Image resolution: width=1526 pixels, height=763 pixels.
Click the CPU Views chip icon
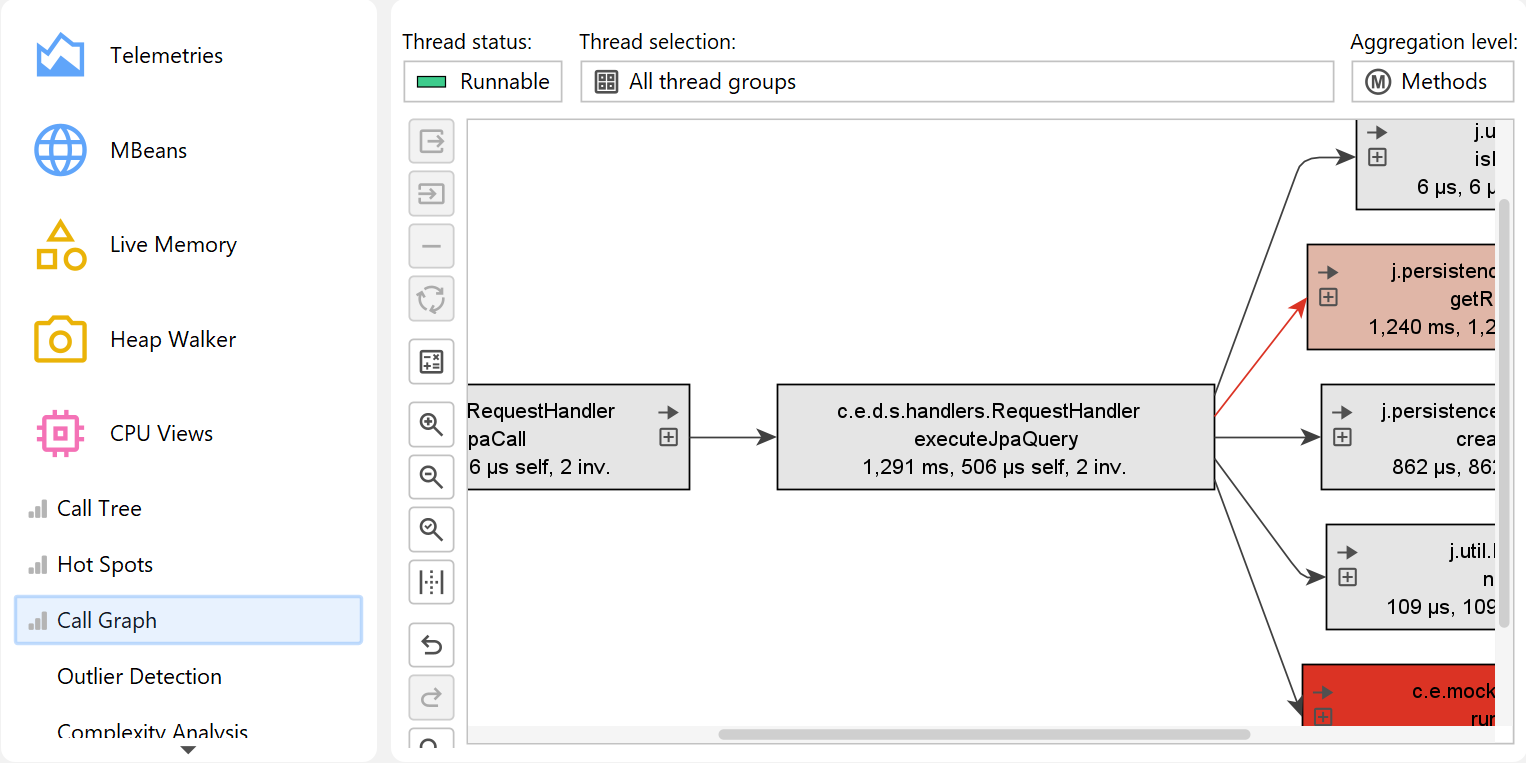coord(60,434)
